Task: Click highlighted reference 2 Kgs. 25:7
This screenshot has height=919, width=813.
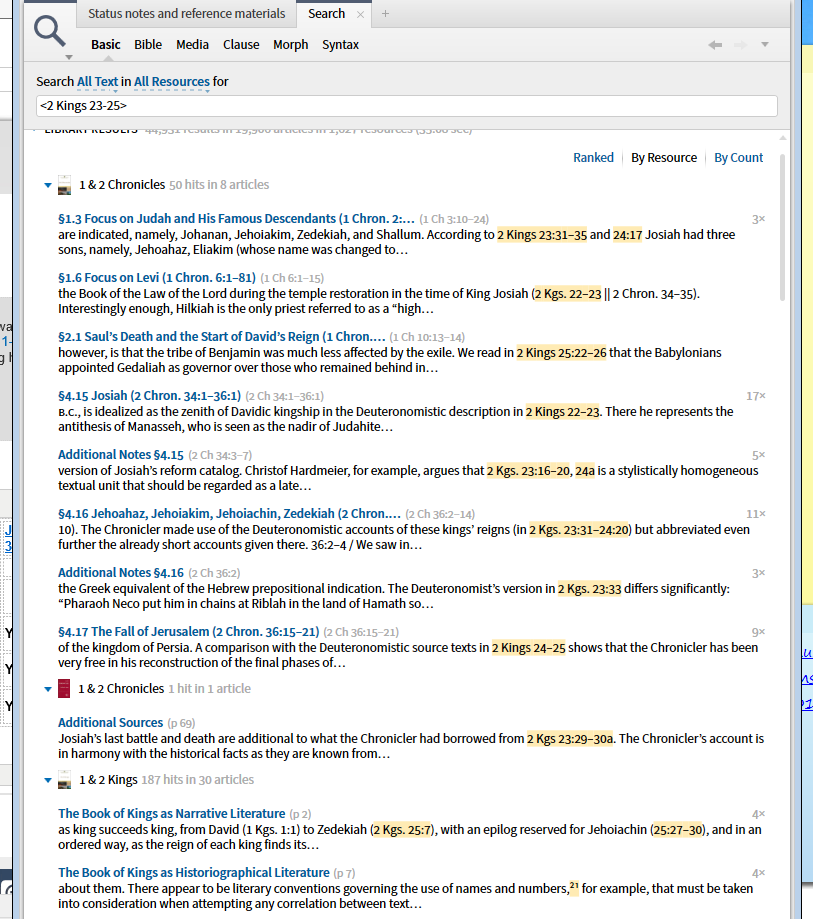Action: [x=402, y=830]
